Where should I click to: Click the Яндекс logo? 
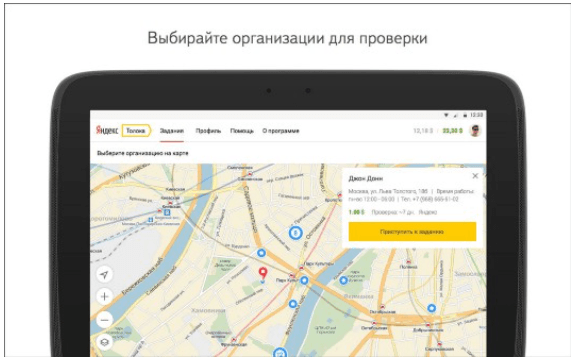pyautogui.click(x=107, y=130)
